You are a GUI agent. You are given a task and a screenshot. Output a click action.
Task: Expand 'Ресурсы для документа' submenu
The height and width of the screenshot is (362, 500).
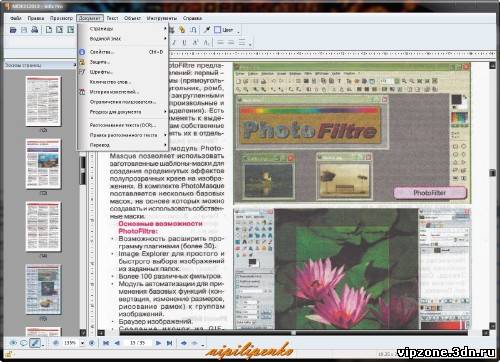[123, 112]
